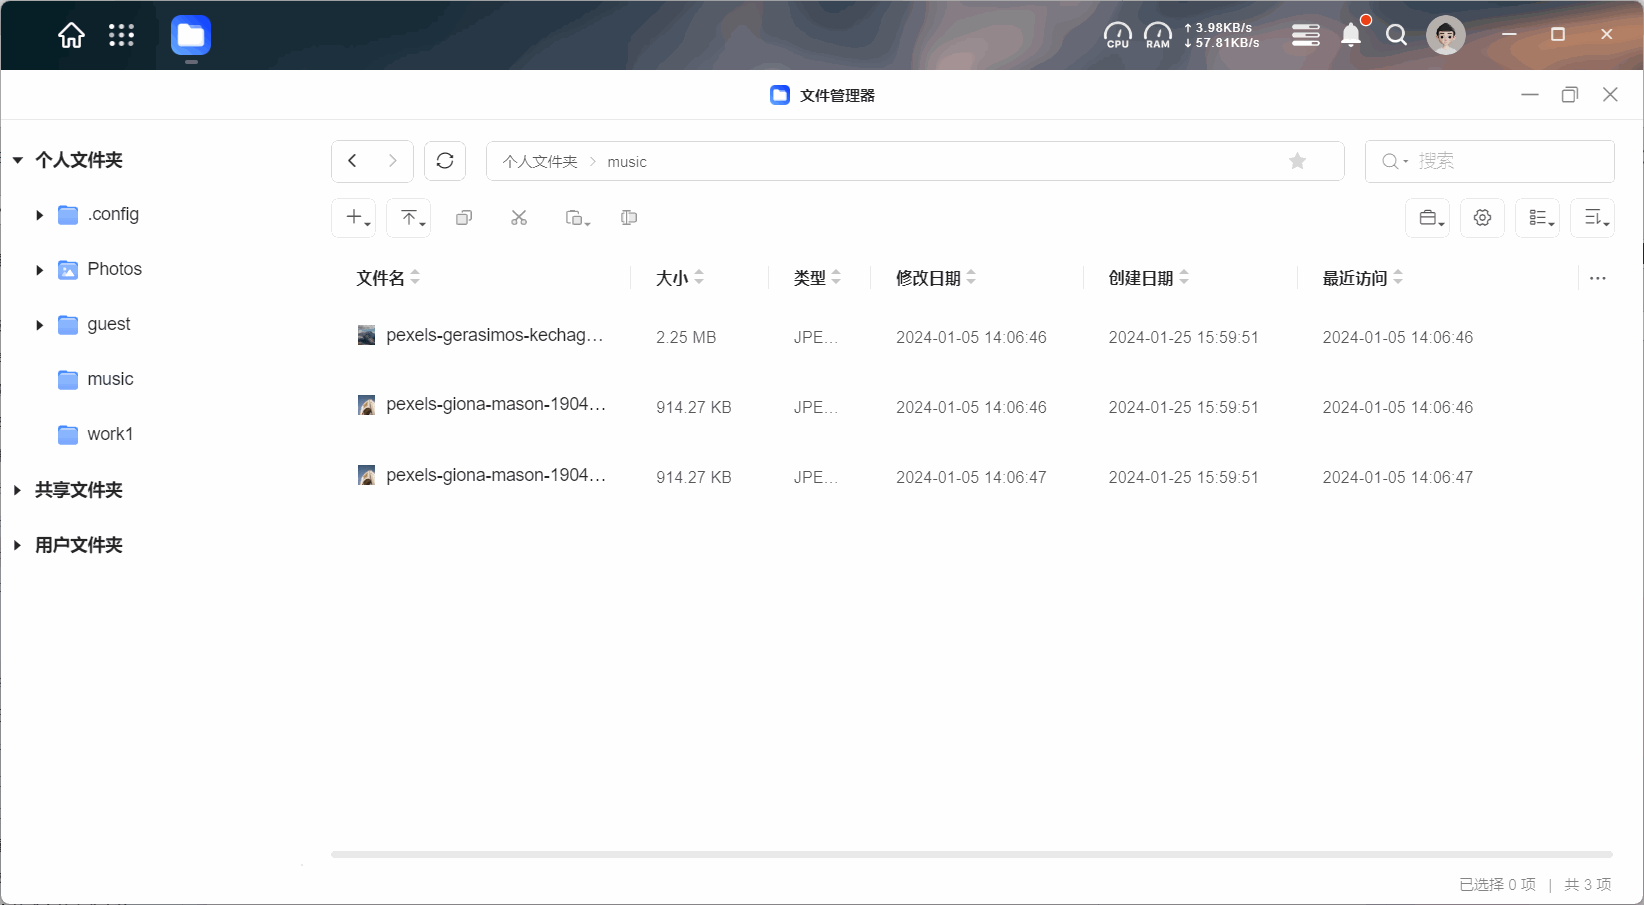Navigate back to the previous folder
Image resolution: width=1644 pixels, height=905 pixels.
352,161
